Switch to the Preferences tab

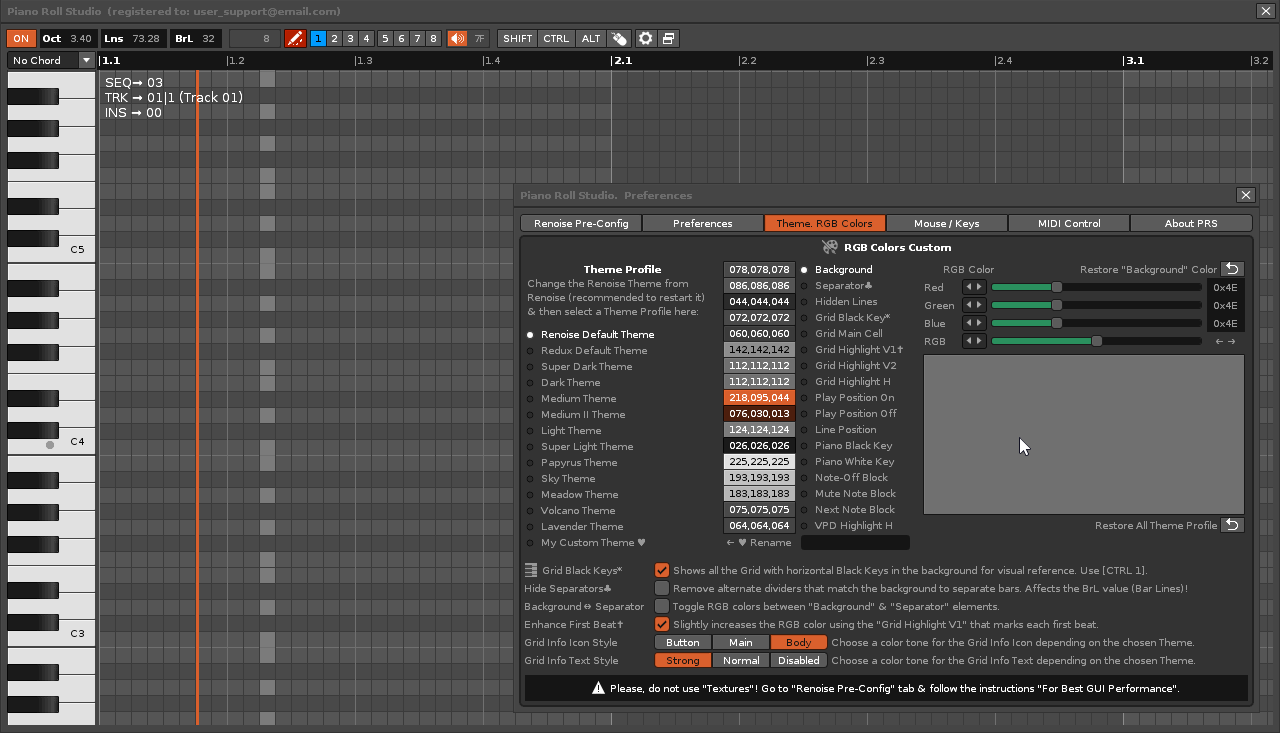coord(703,223)
